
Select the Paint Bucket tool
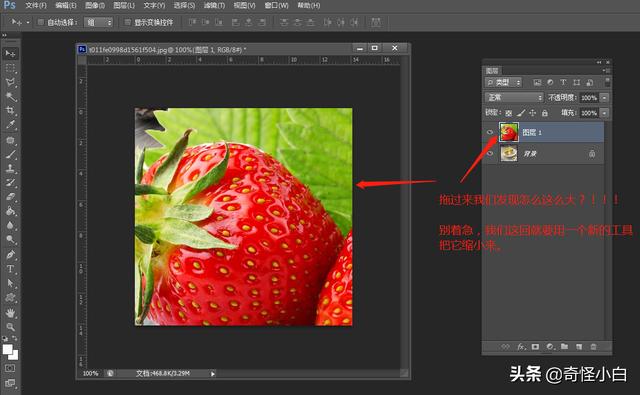[10, 211]
